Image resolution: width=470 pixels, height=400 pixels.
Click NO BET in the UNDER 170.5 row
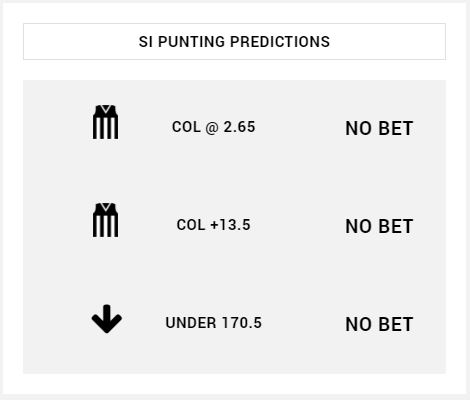pos(379,324)
